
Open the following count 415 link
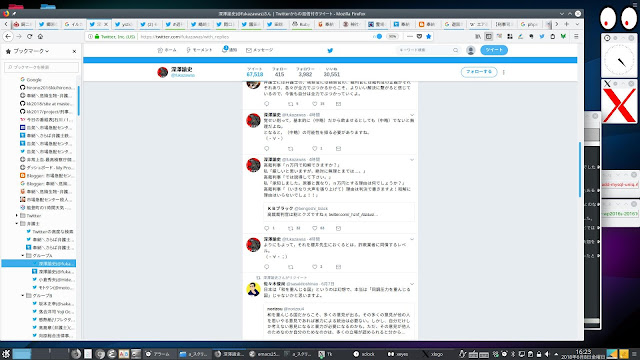pyautogui.click(x=279, y=72)
